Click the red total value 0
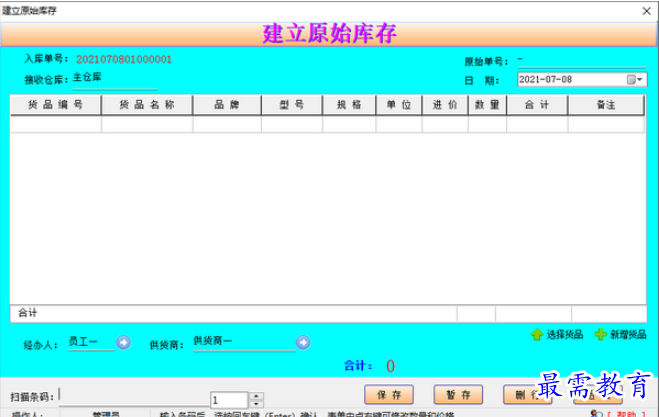The width and height of the screenshot is (659, 417). coord(390,366)
